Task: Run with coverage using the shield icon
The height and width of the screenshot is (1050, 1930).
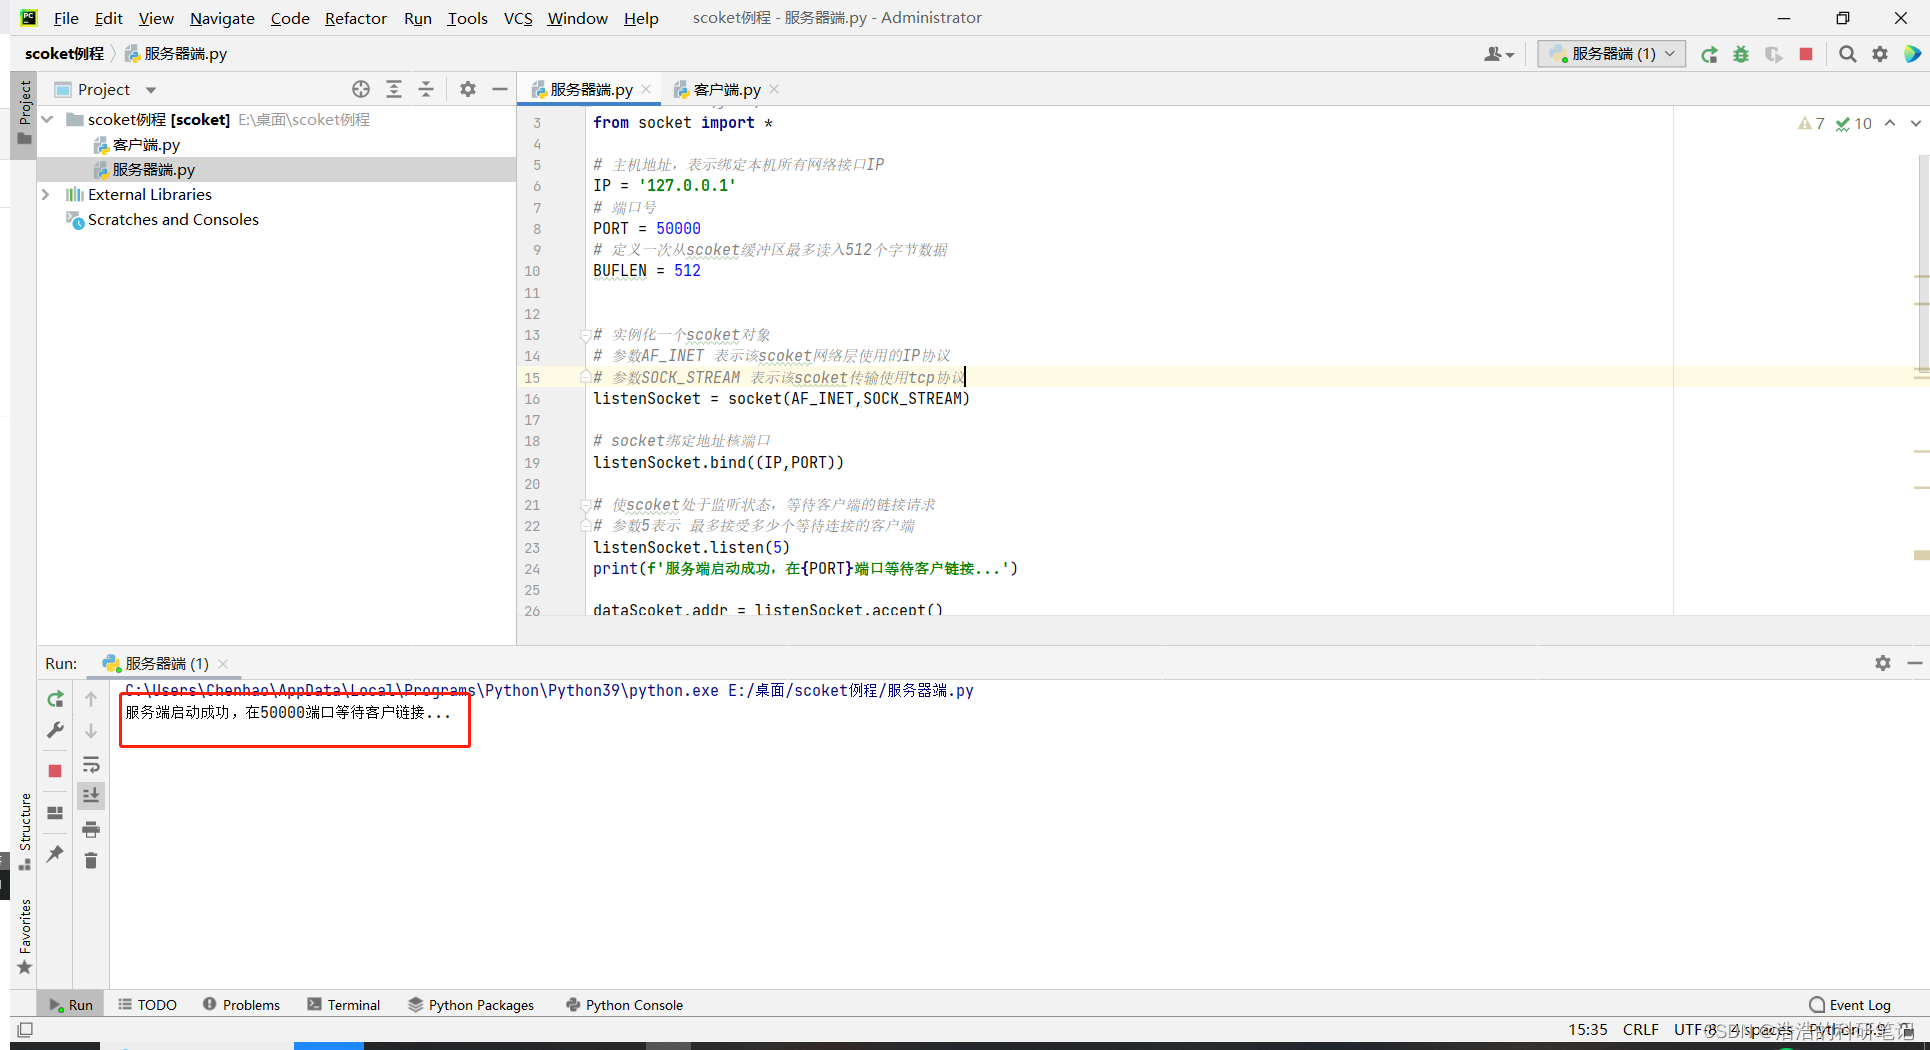Action: tap(1774, 54)
